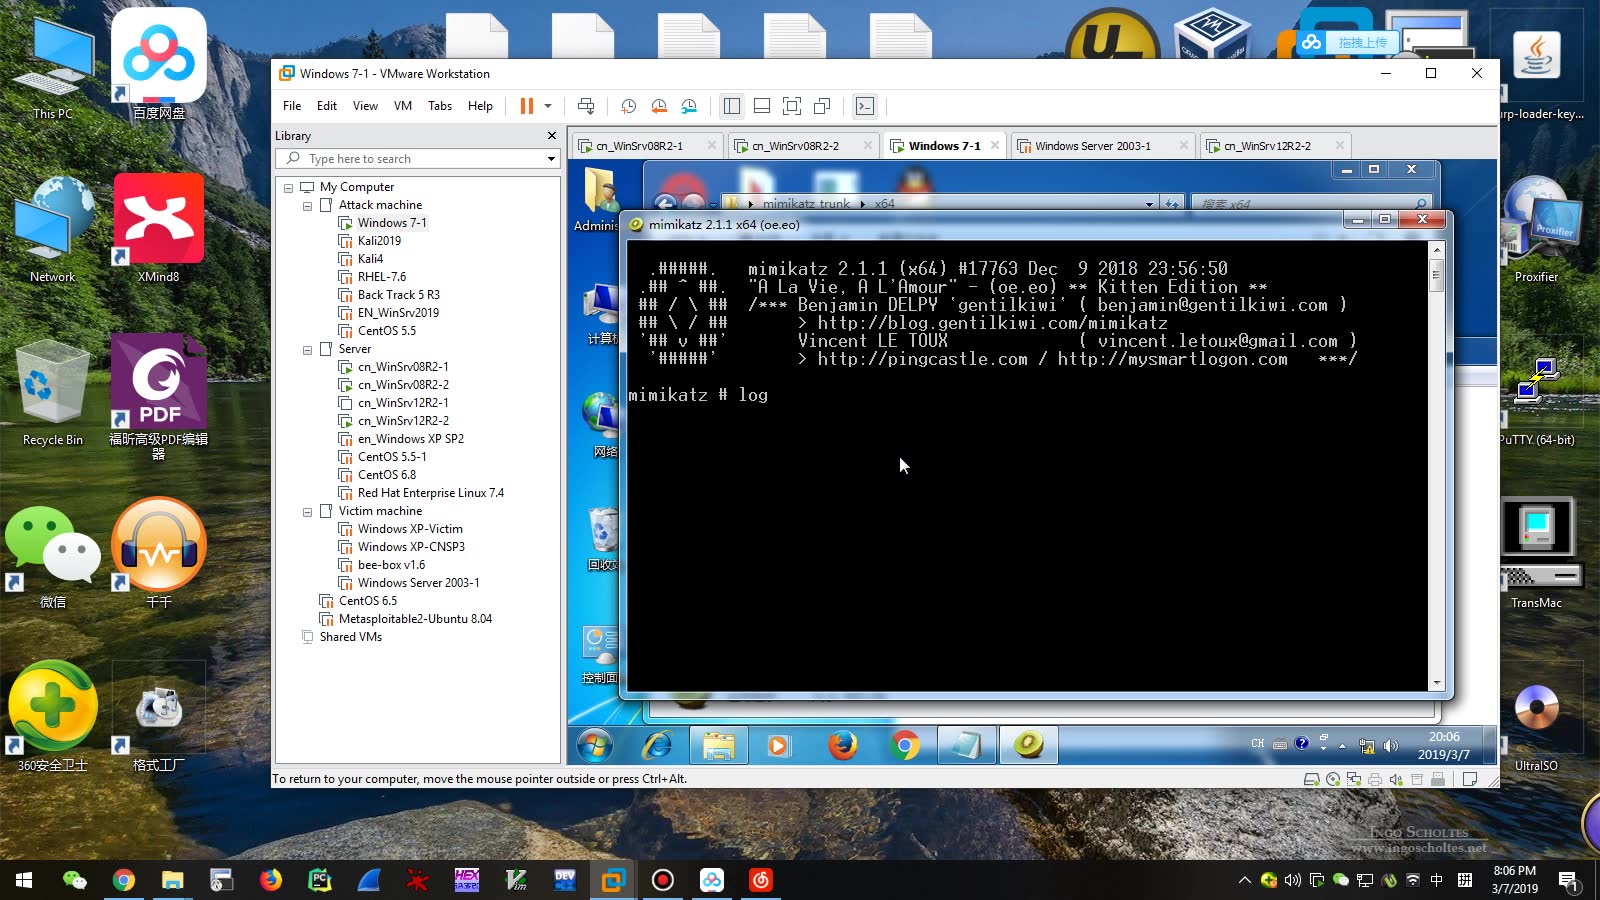1600x900 pixels.
Task: Collapse the My Computer tree node
Action: pyautogui.click(x=289, y=188)
